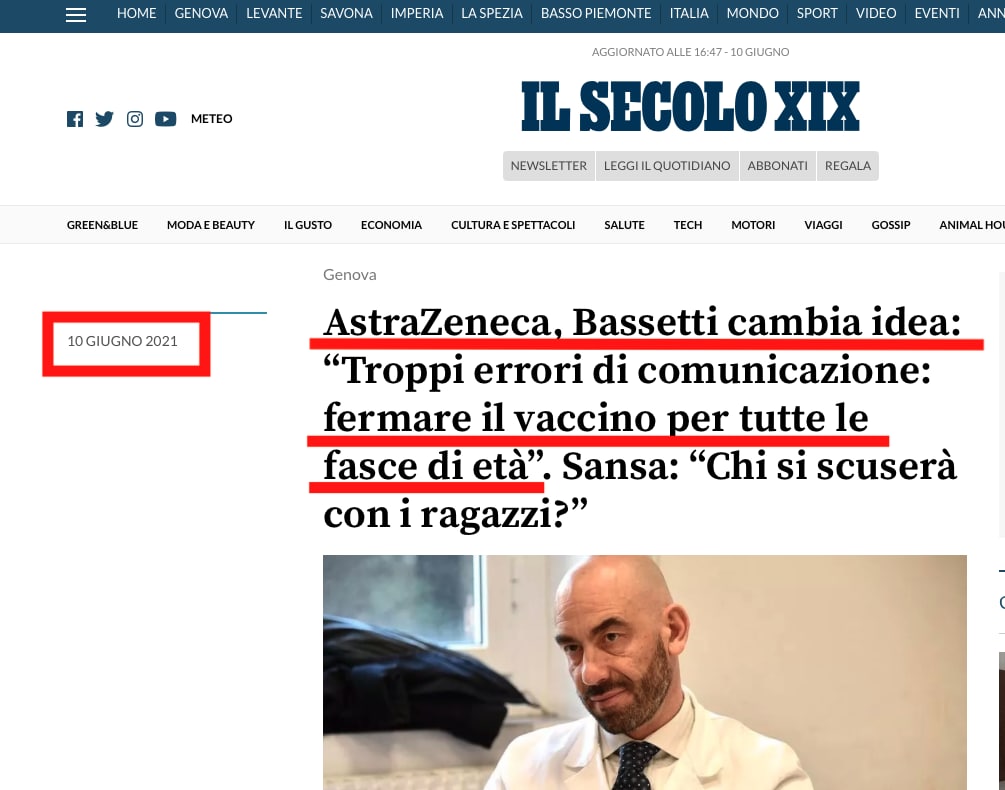Go to the GENOVA section
This screenshot has width=1005, height=790.
click(x=201, y=13)
